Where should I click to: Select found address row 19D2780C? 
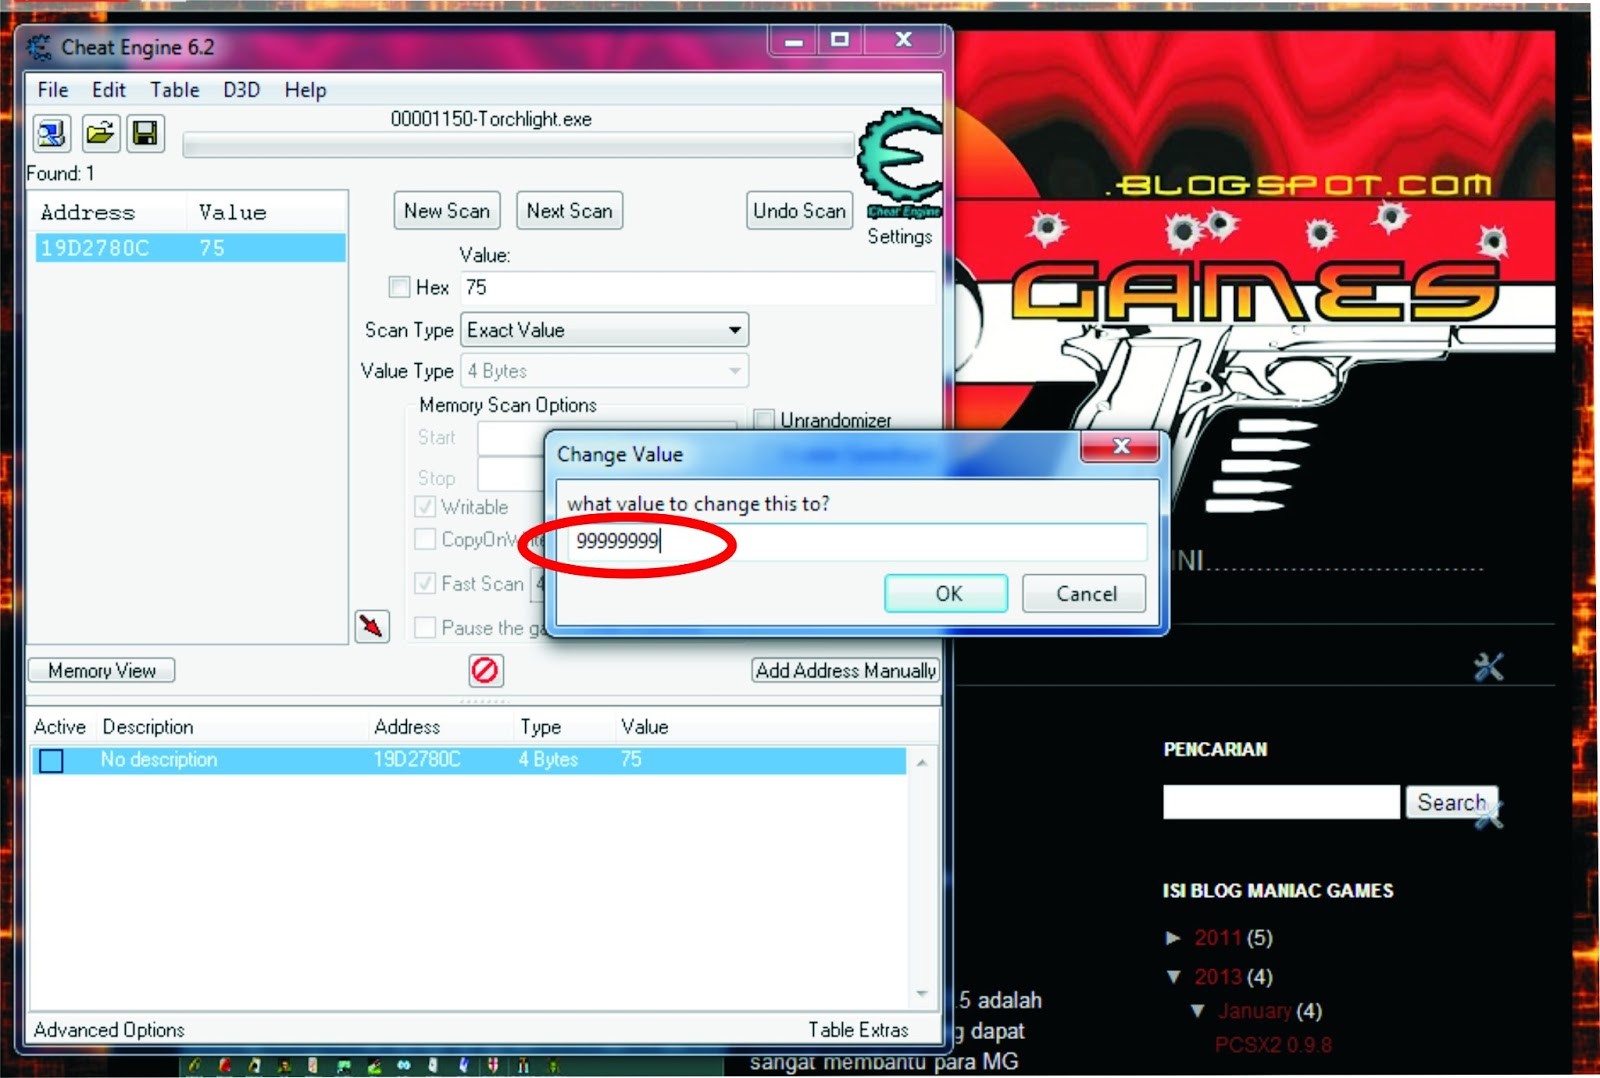point(190,248)
